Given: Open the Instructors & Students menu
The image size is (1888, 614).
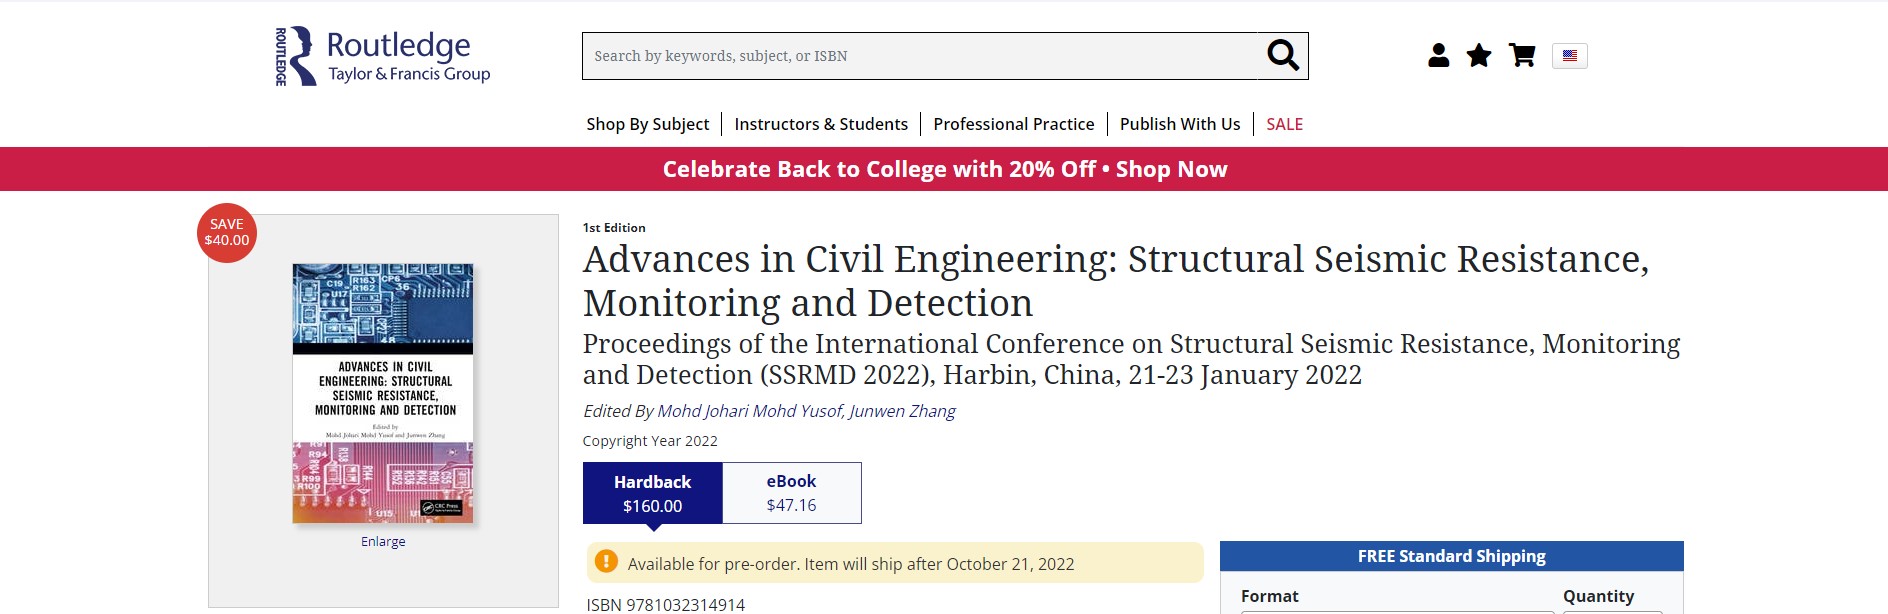Looking at the screenshot, I should [x=821, y=124].
